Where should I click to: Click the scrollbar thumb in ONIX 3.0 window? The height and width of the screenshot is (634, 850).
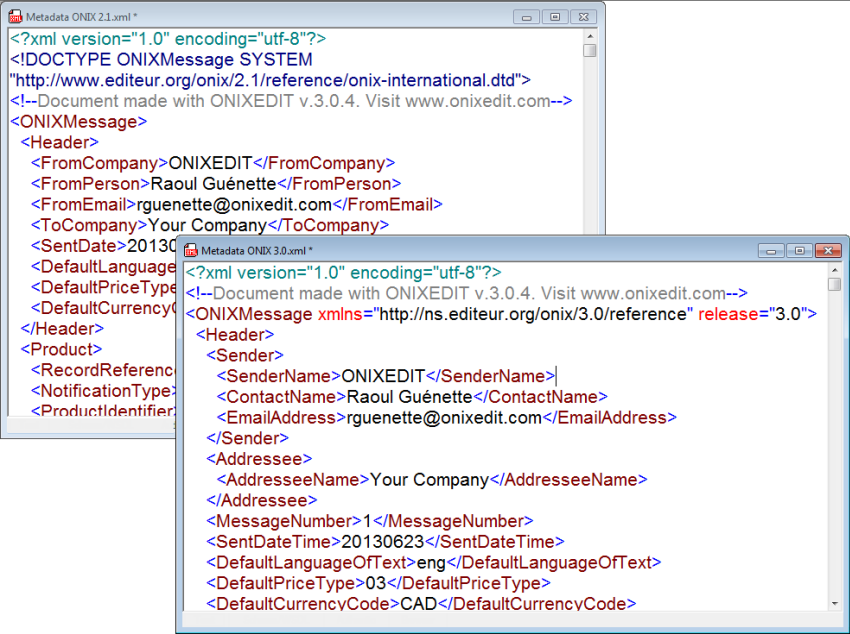coord(835,284)
